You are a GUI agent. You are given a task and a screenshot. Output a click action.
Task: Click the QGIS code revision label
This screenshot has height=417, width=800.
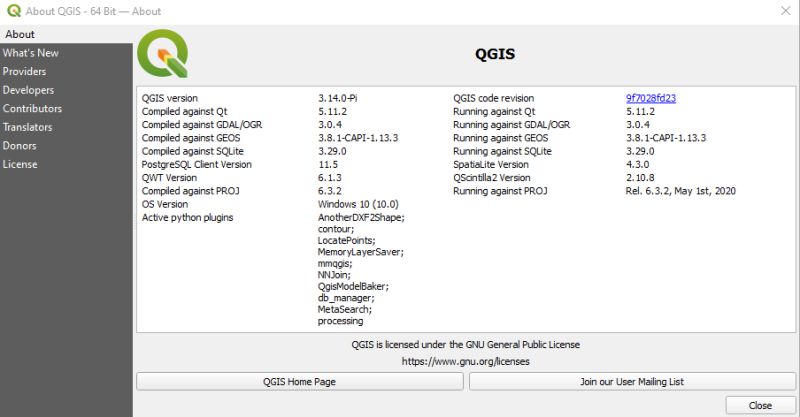pos(493,98)
